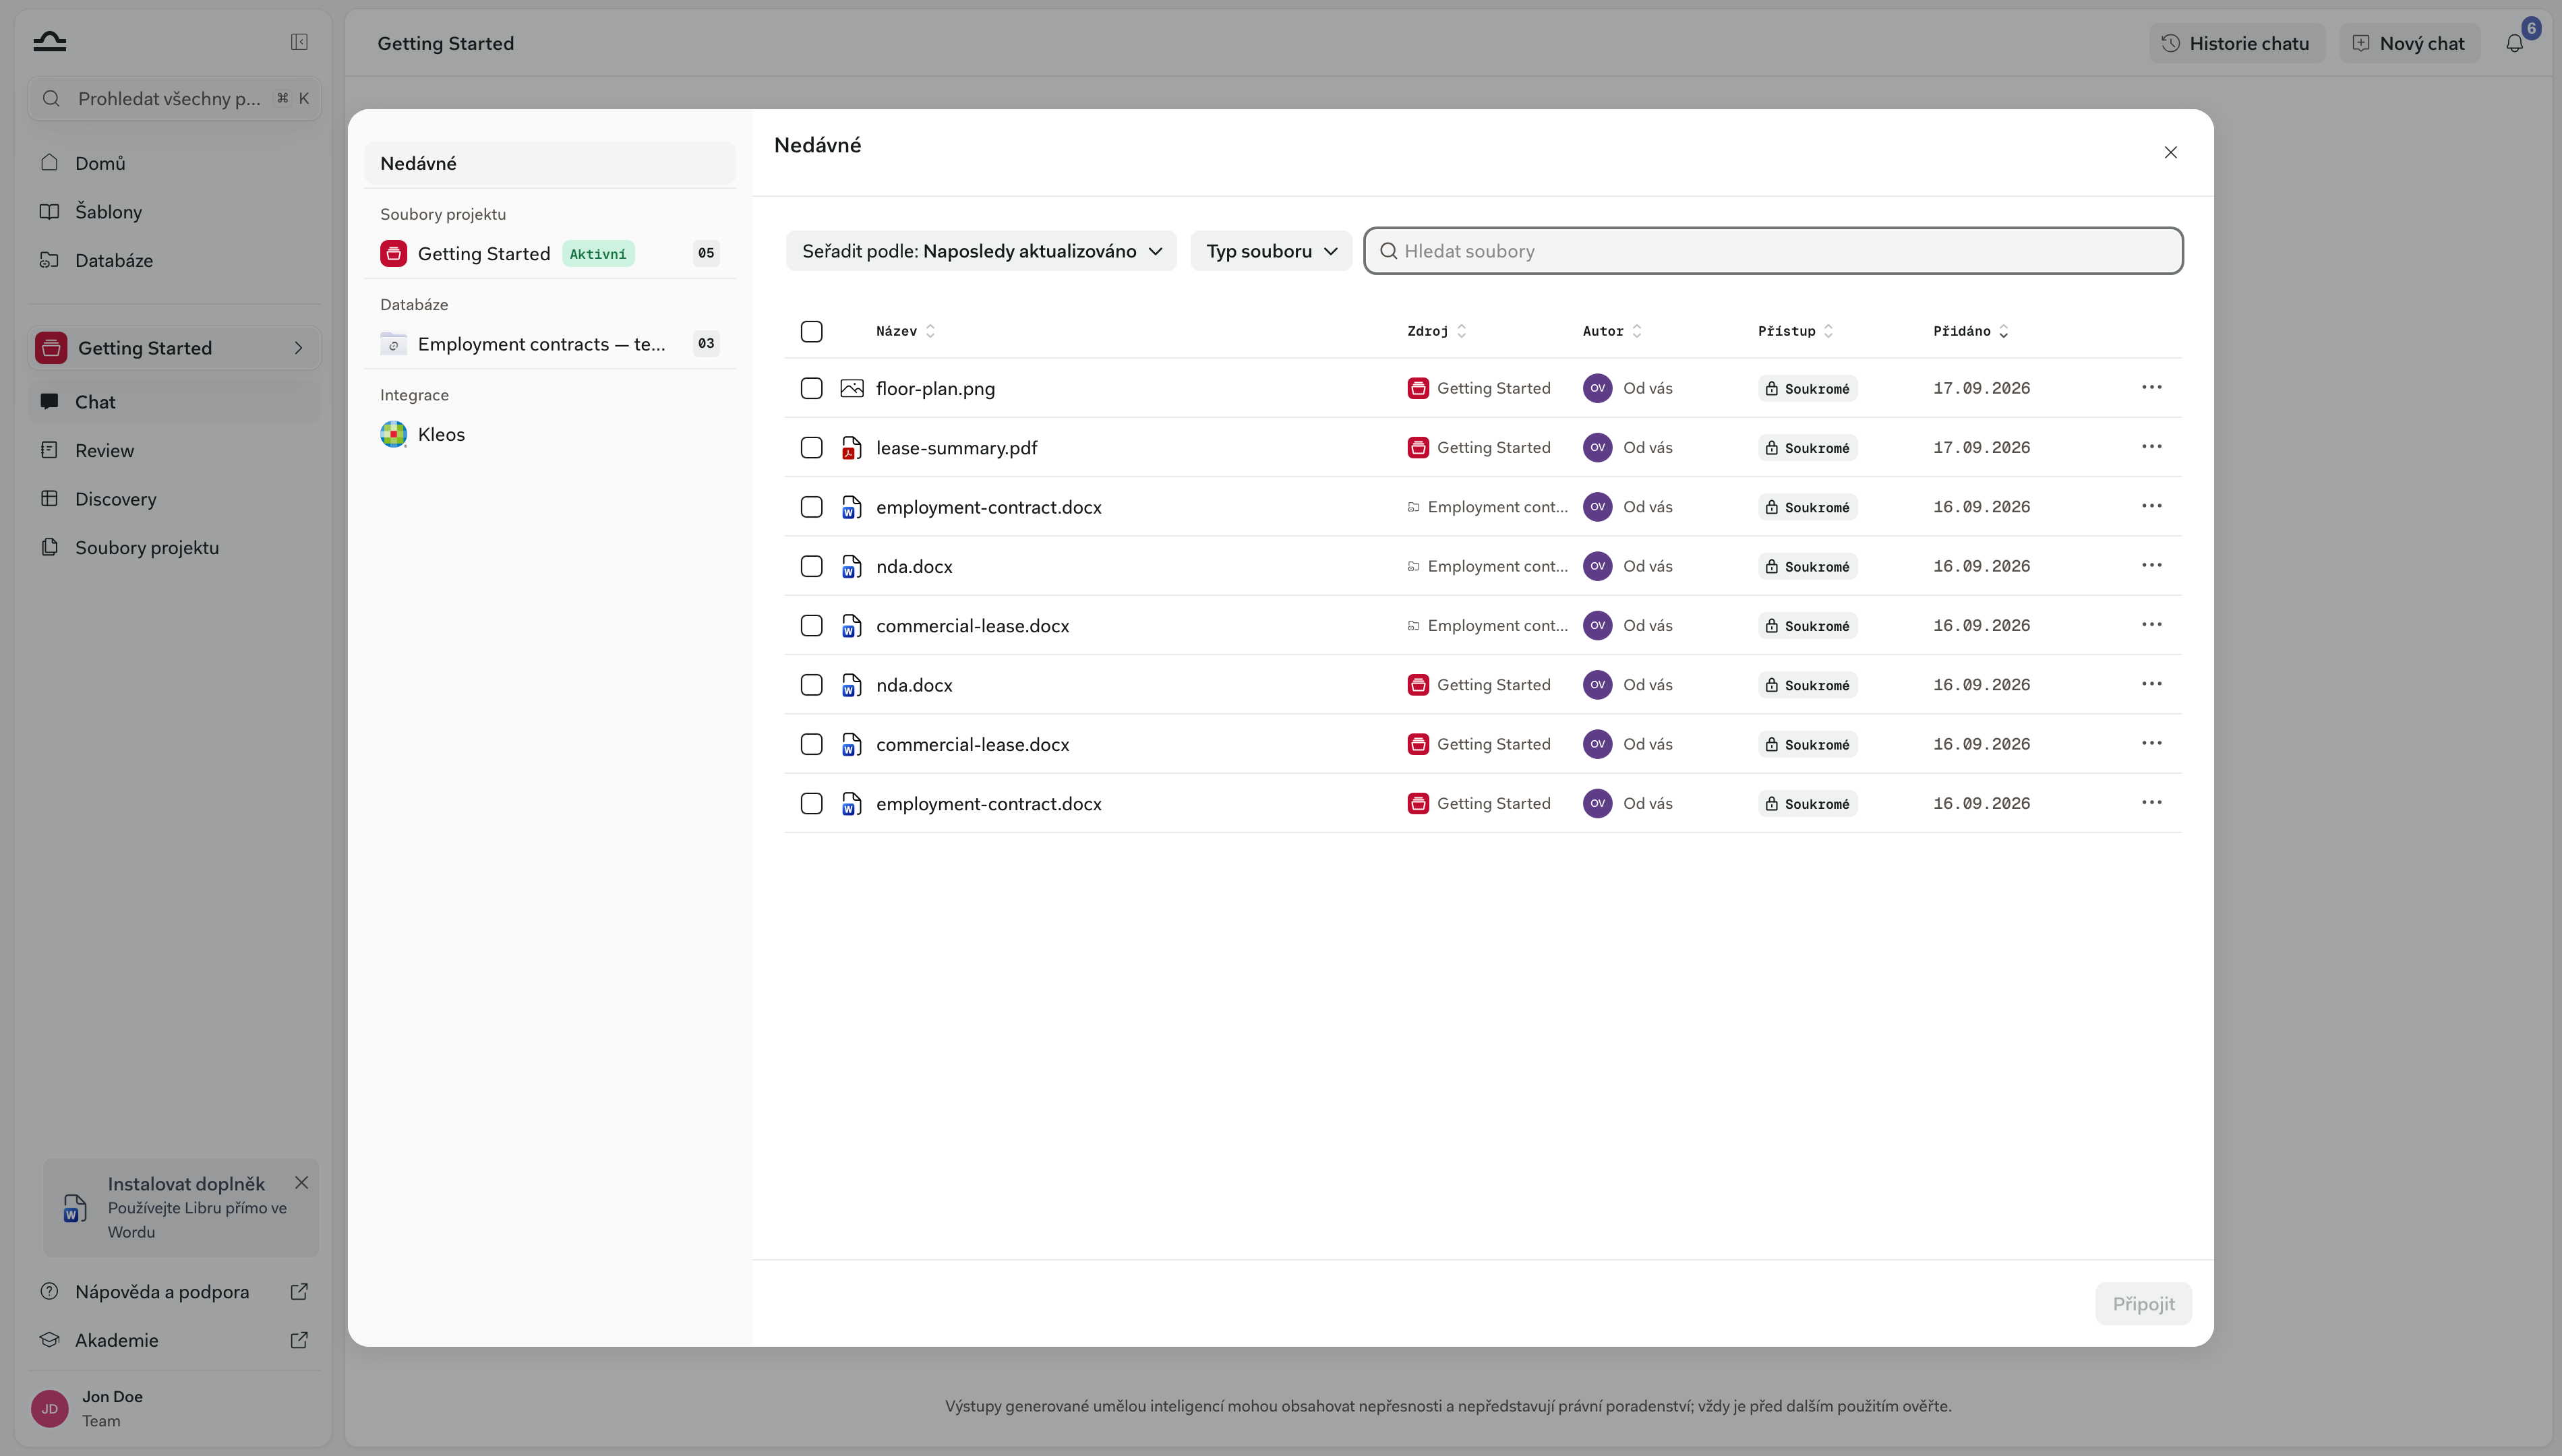Collapse the sidebar panel icon
The height and width of the screenshot is (1456, 2562).
[299, 42]
